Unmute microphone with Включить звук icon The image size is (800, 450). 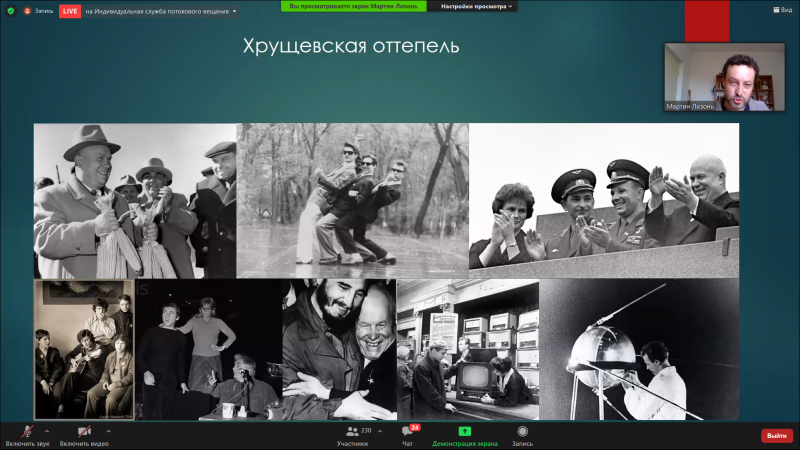(27, 432)
